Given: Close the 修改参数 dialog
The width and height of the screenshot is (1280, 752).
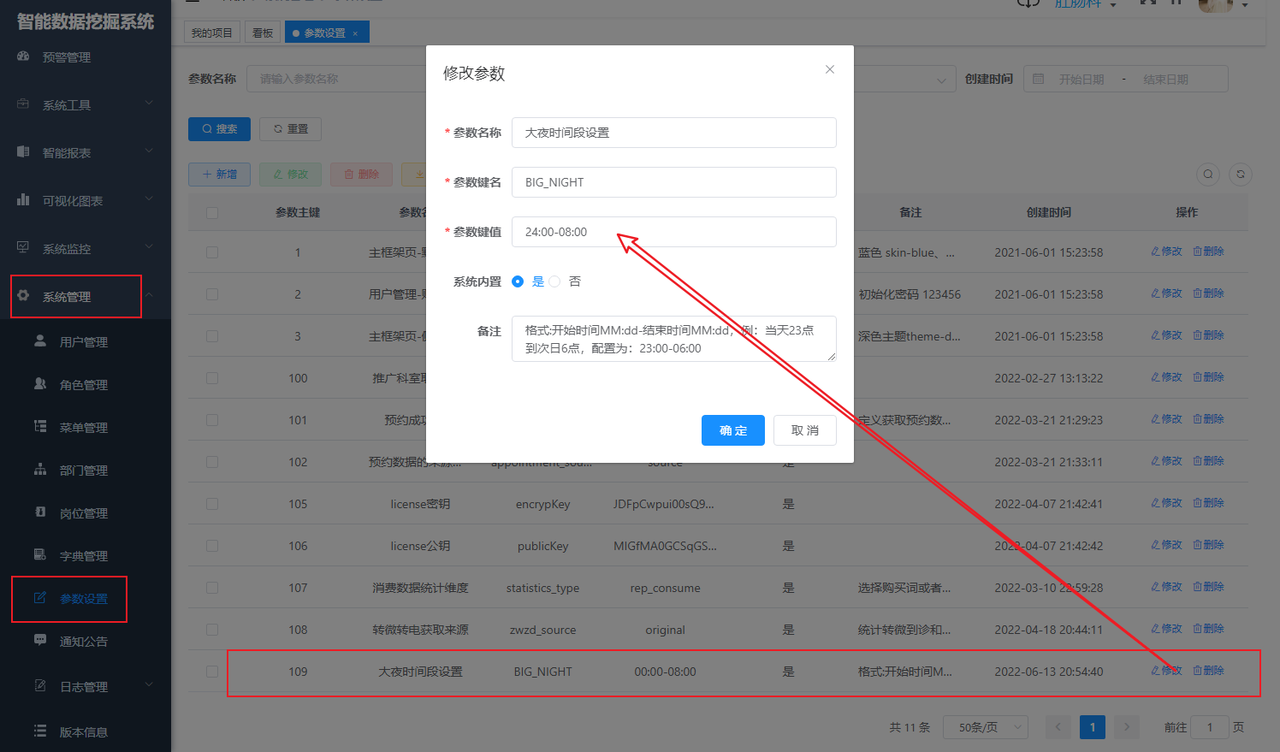Looking at the screenshot, I should click(x=829, y=70).
